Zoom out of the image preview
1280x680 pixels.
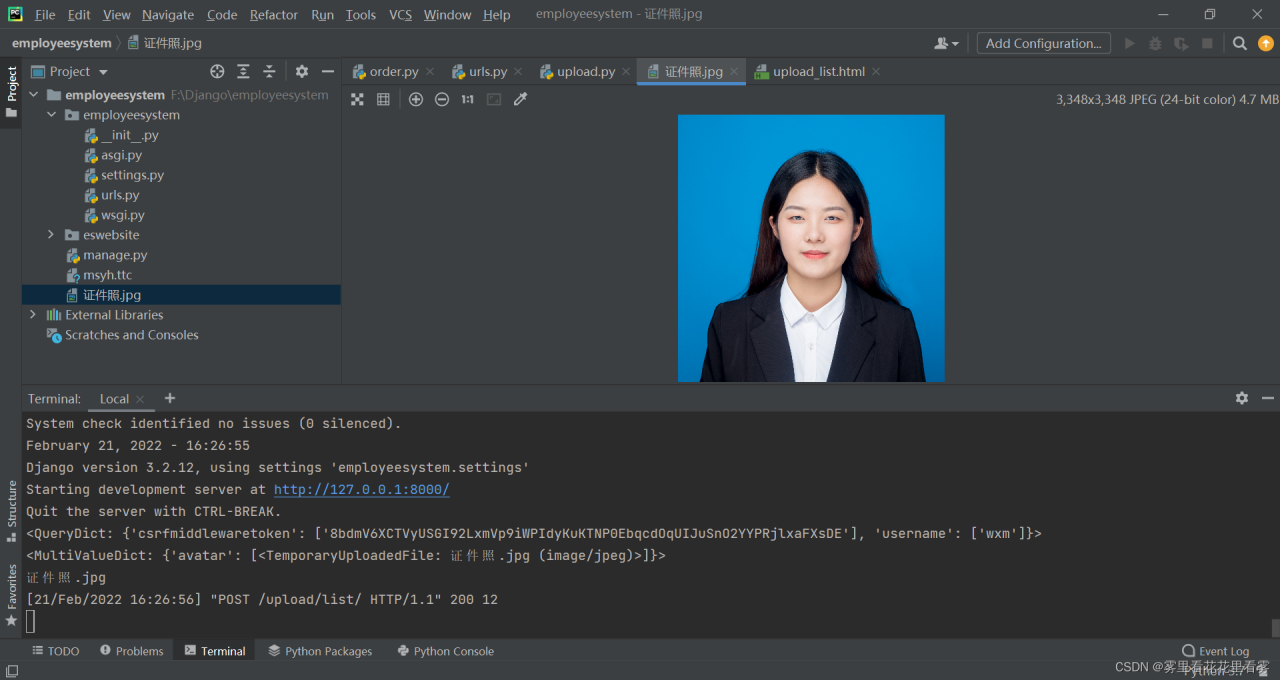pos(442,99)
